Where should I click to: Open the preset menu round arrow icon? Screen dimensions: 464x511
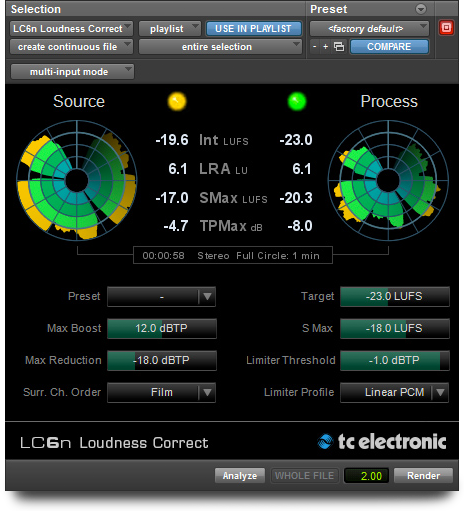[421, 9]
